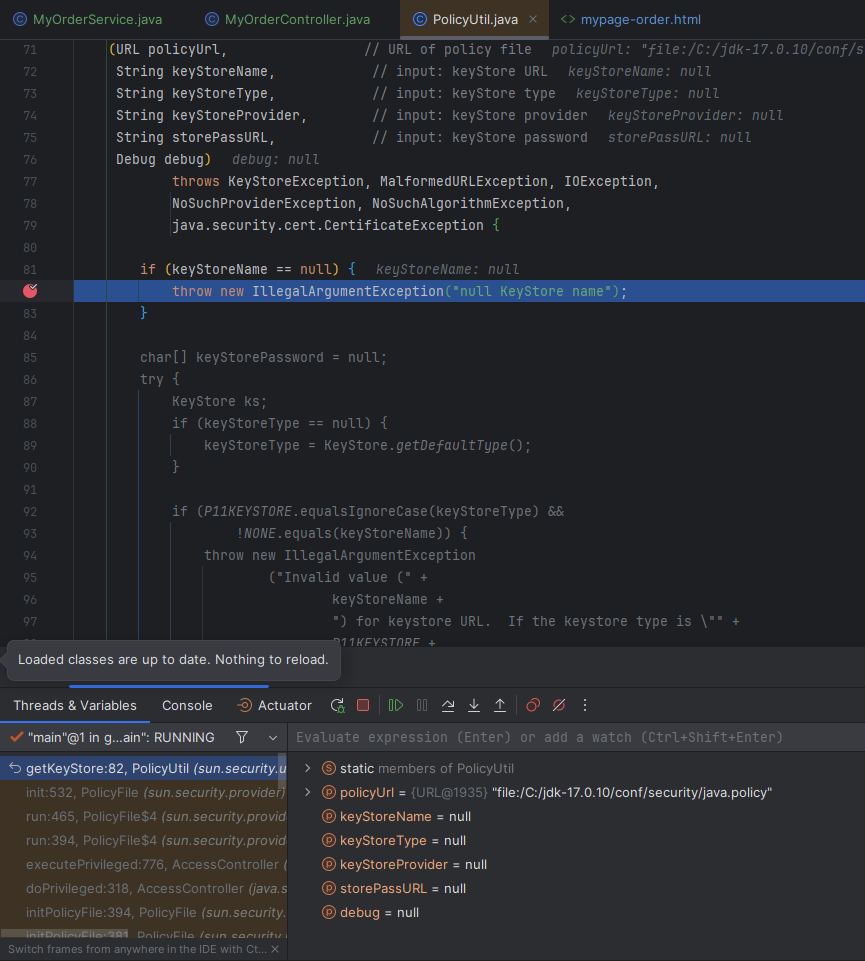
Task: Click the MalformedURLException in throws clause
Action: point(463,181)
